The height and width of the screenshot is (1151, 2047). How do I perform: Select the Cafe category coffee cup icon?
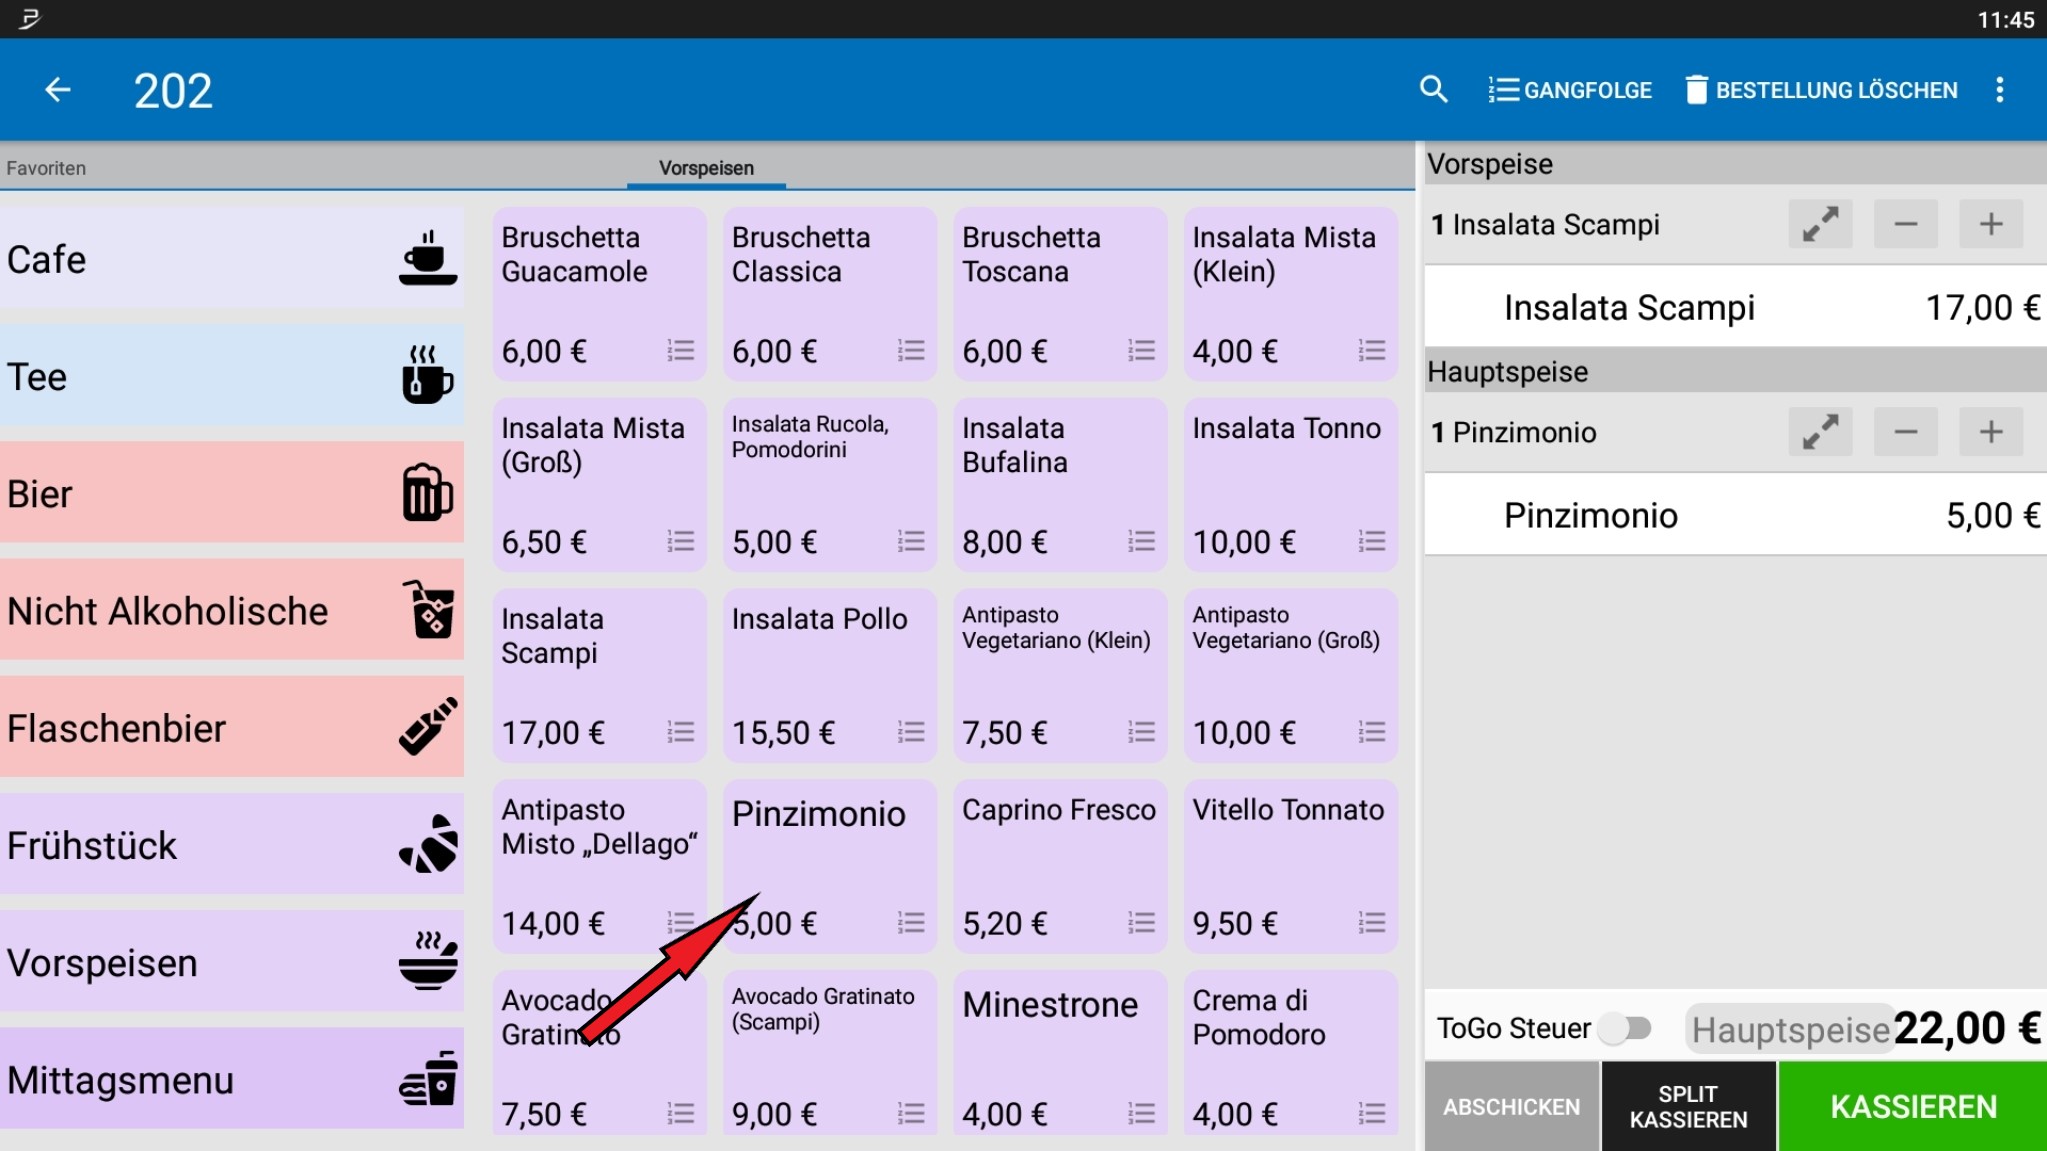(427, 257)
